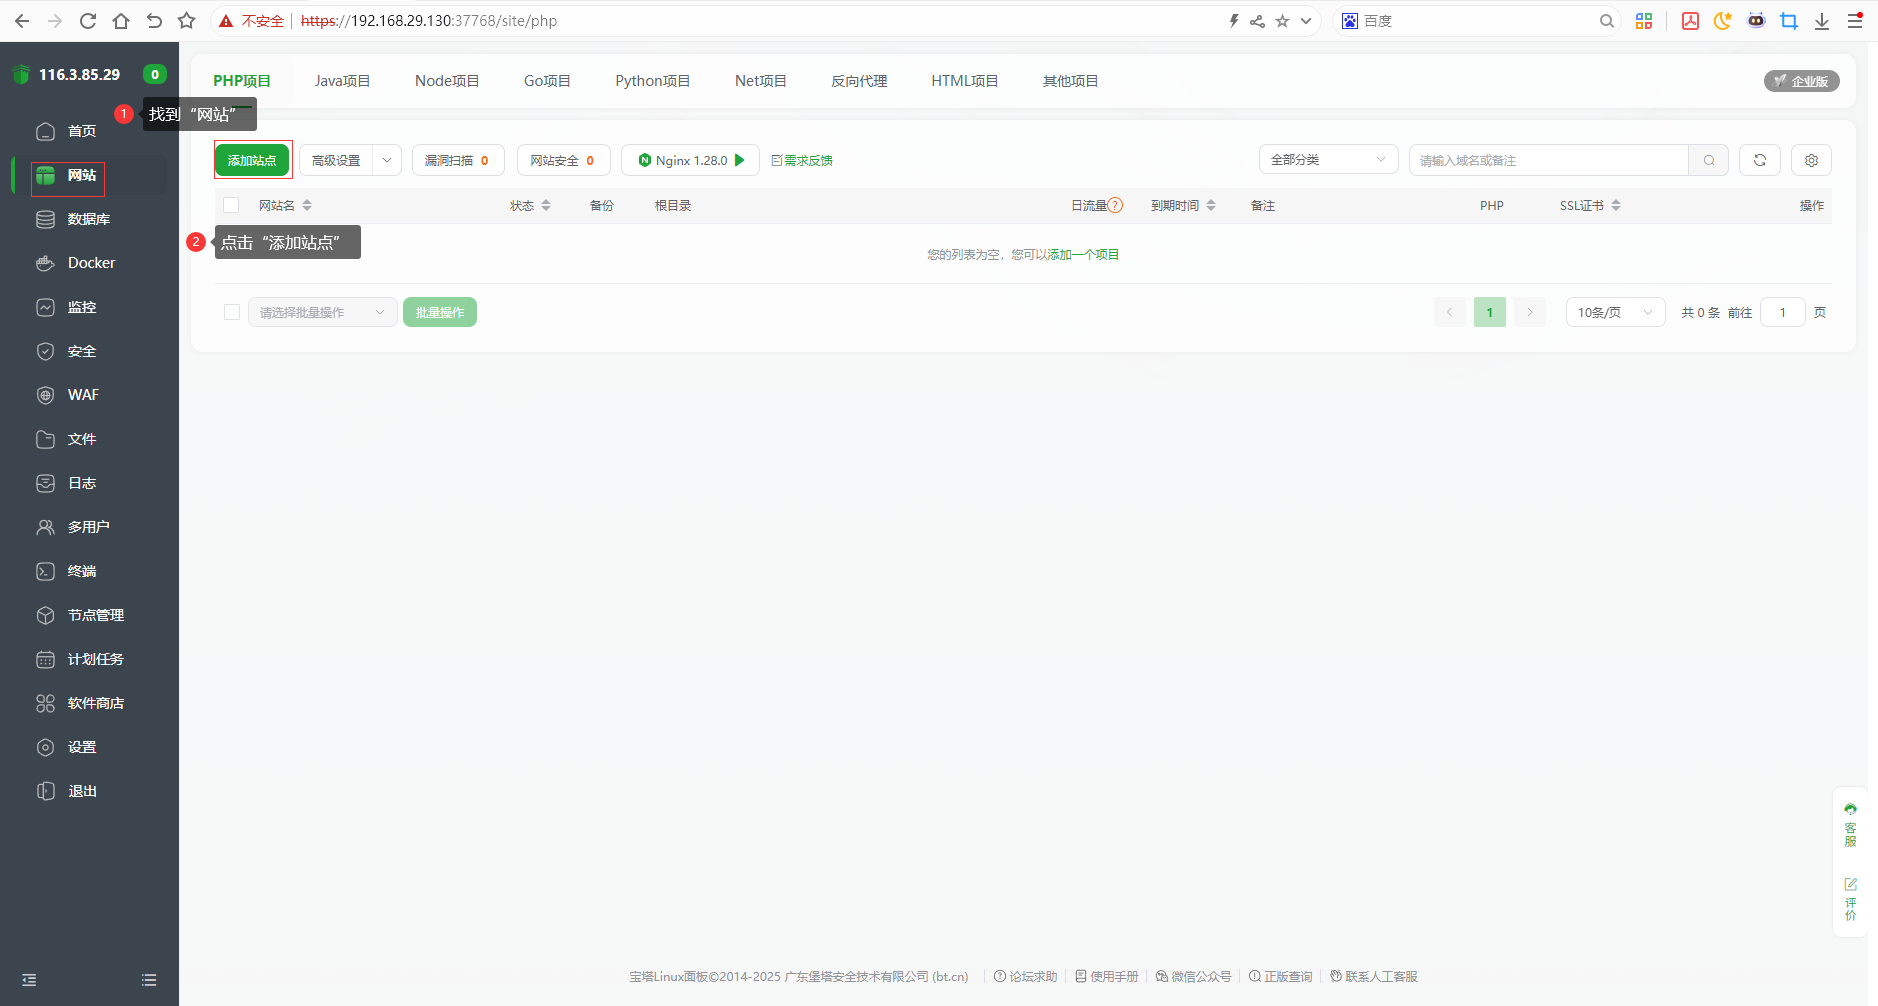
Task: Click the green message count badge
Action: click(155, 74)
